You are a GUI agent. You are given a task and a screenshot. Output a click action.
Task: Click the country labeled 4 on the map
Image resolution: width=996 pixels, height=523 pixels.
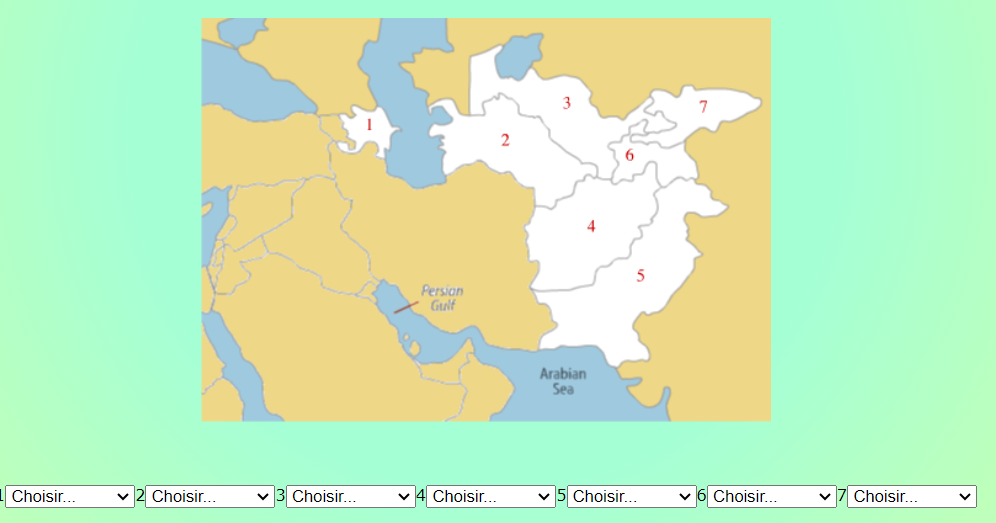tap(591, 226)
